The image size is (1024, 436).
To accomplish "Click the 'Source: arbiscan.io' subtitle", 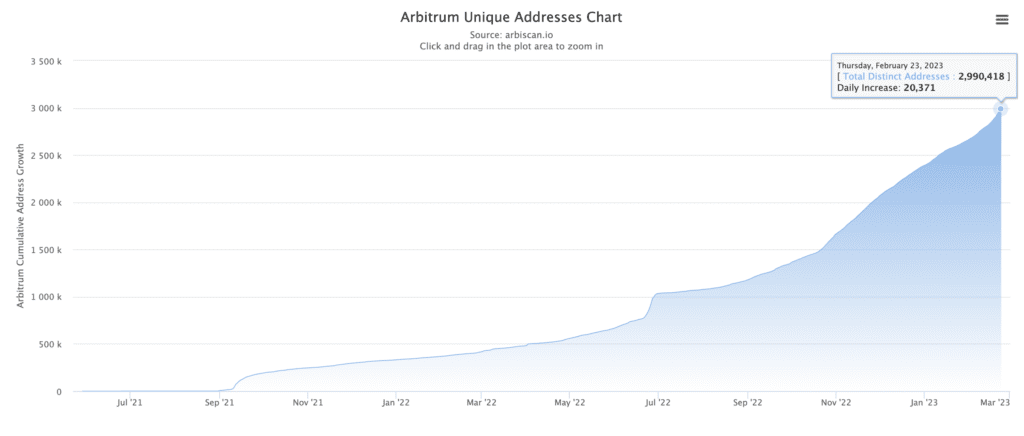I will (511, 35).
